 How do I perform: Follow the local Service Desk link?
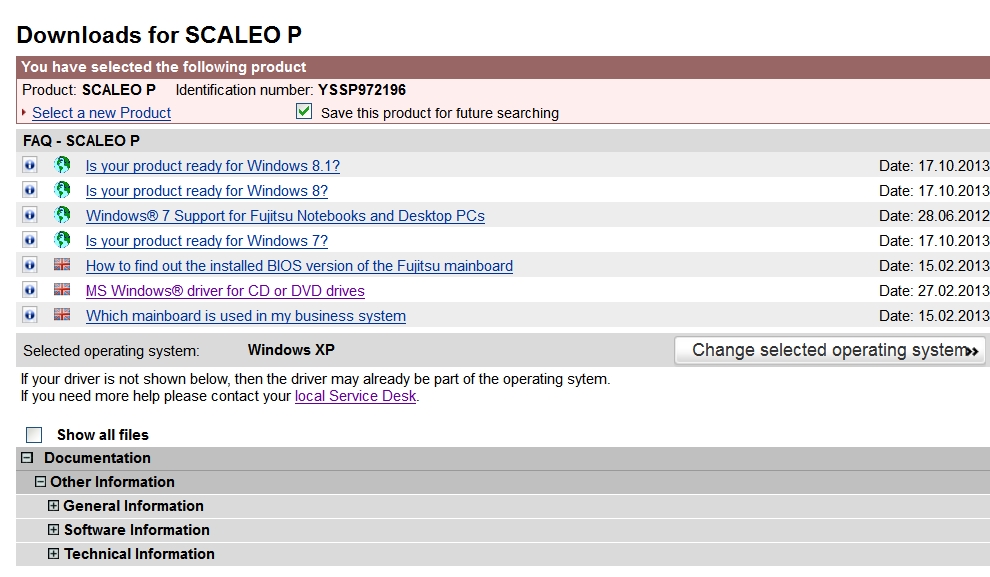point(355,396)
